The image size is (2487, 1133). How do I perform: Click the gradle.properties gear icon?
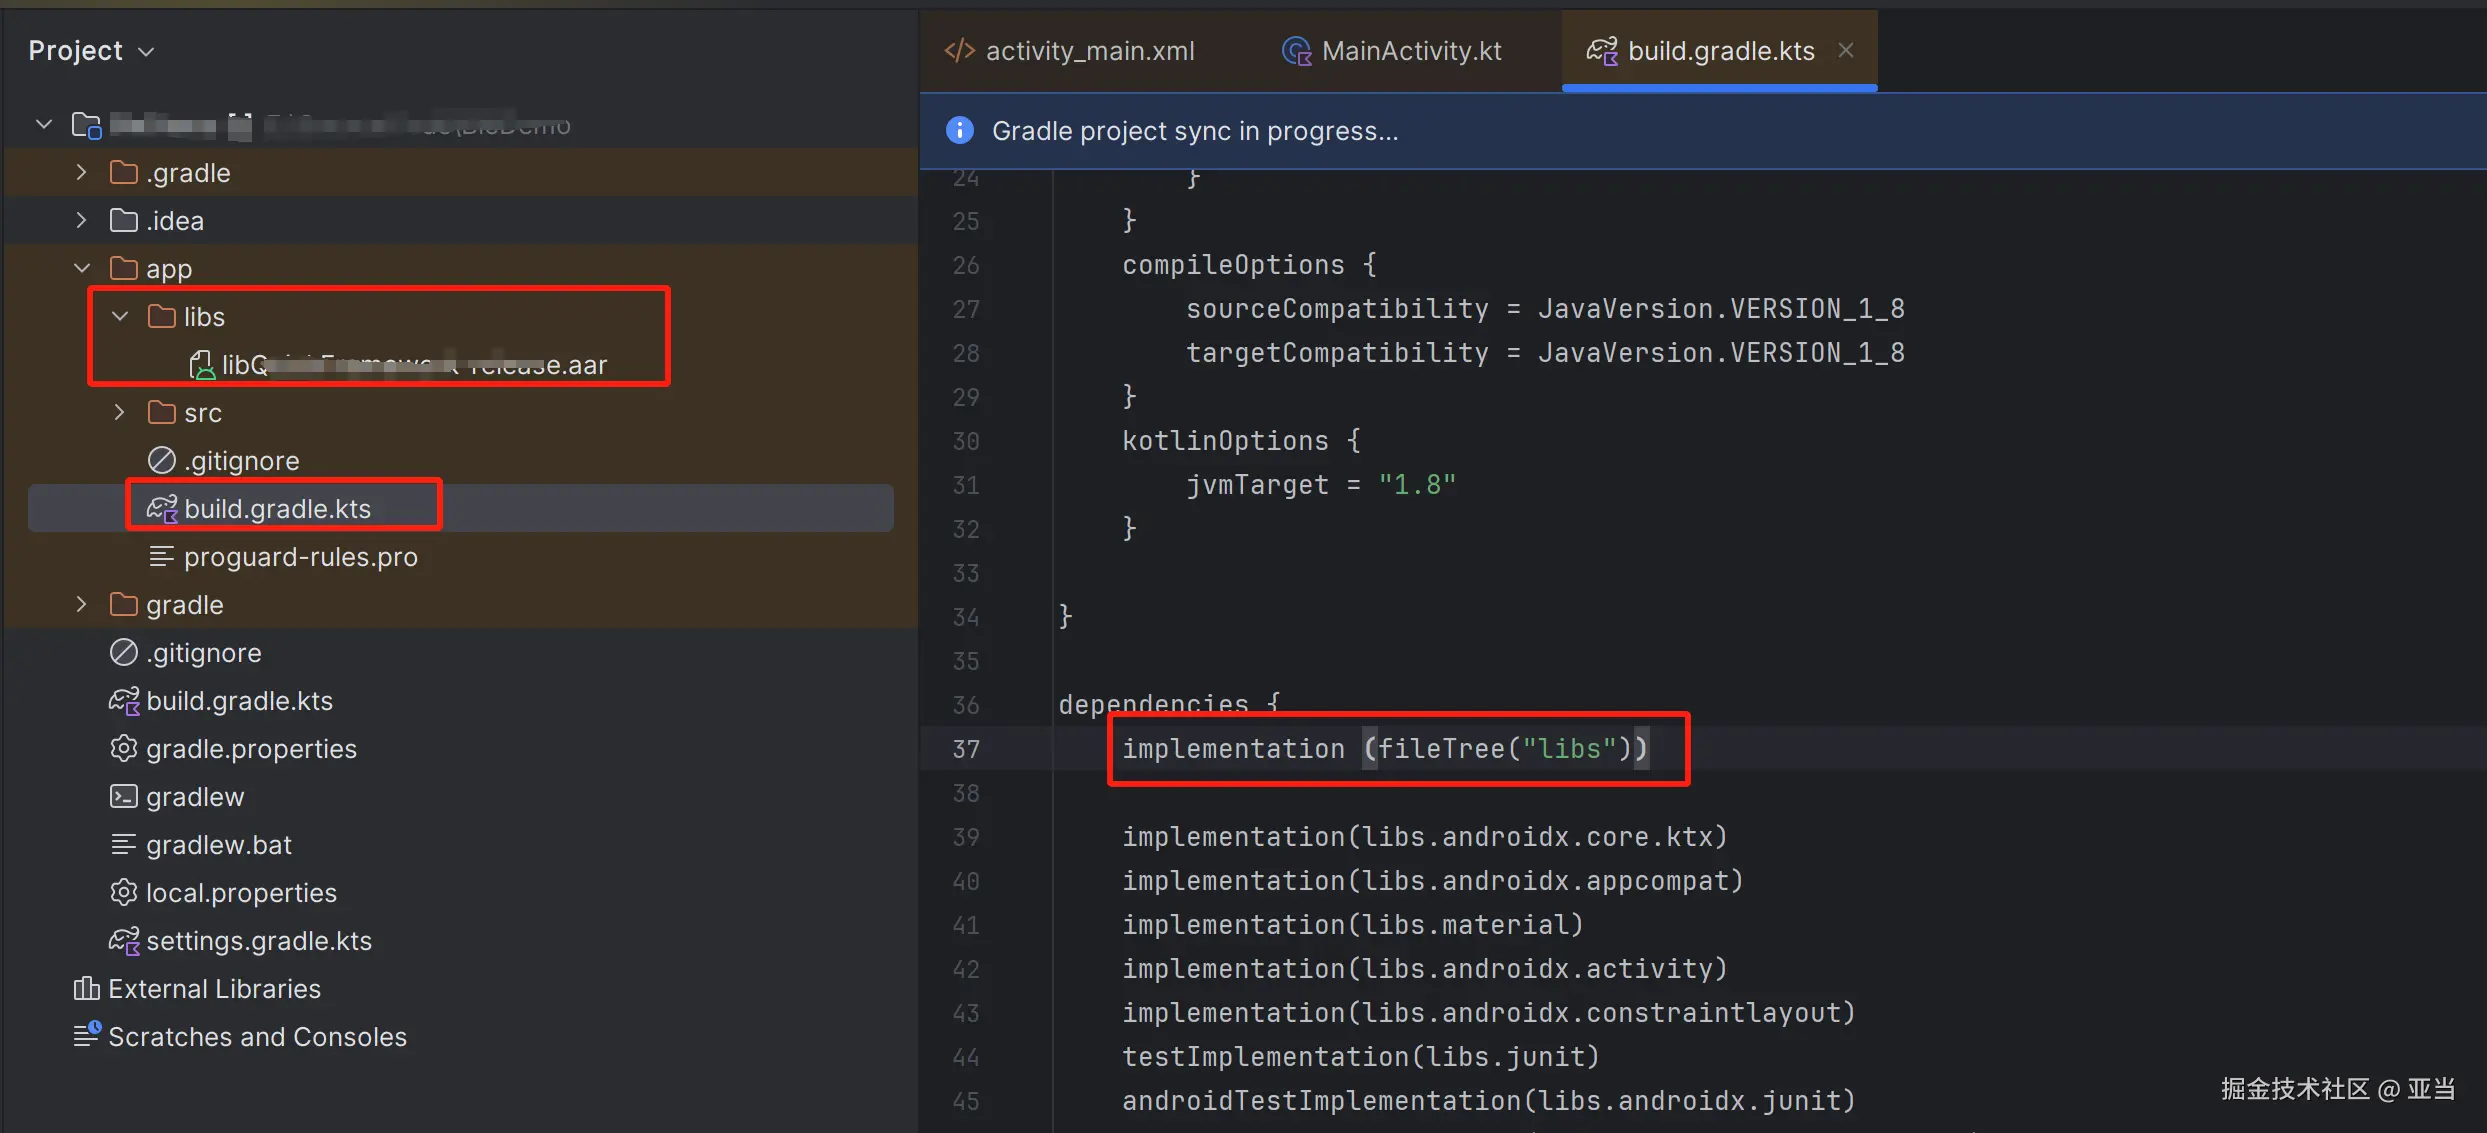point(123,748)
